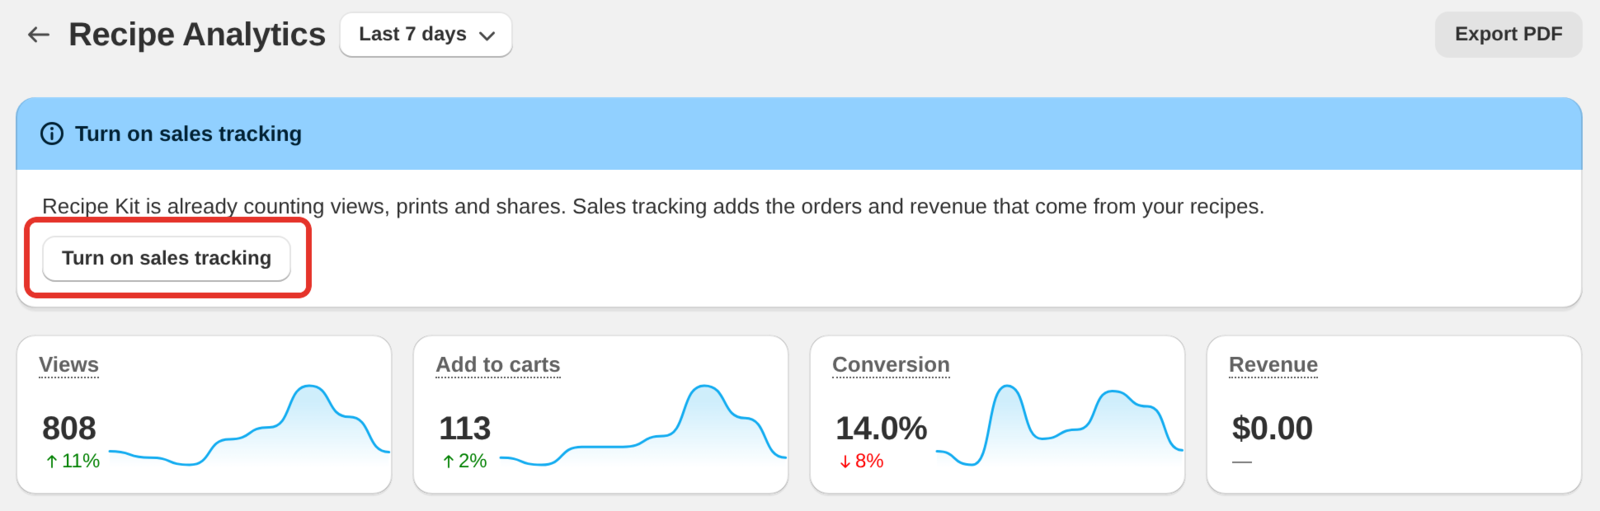The image size is (1600, 511).
Task: Click the $0.00 revenue value
Action: tap(1272, 428)
